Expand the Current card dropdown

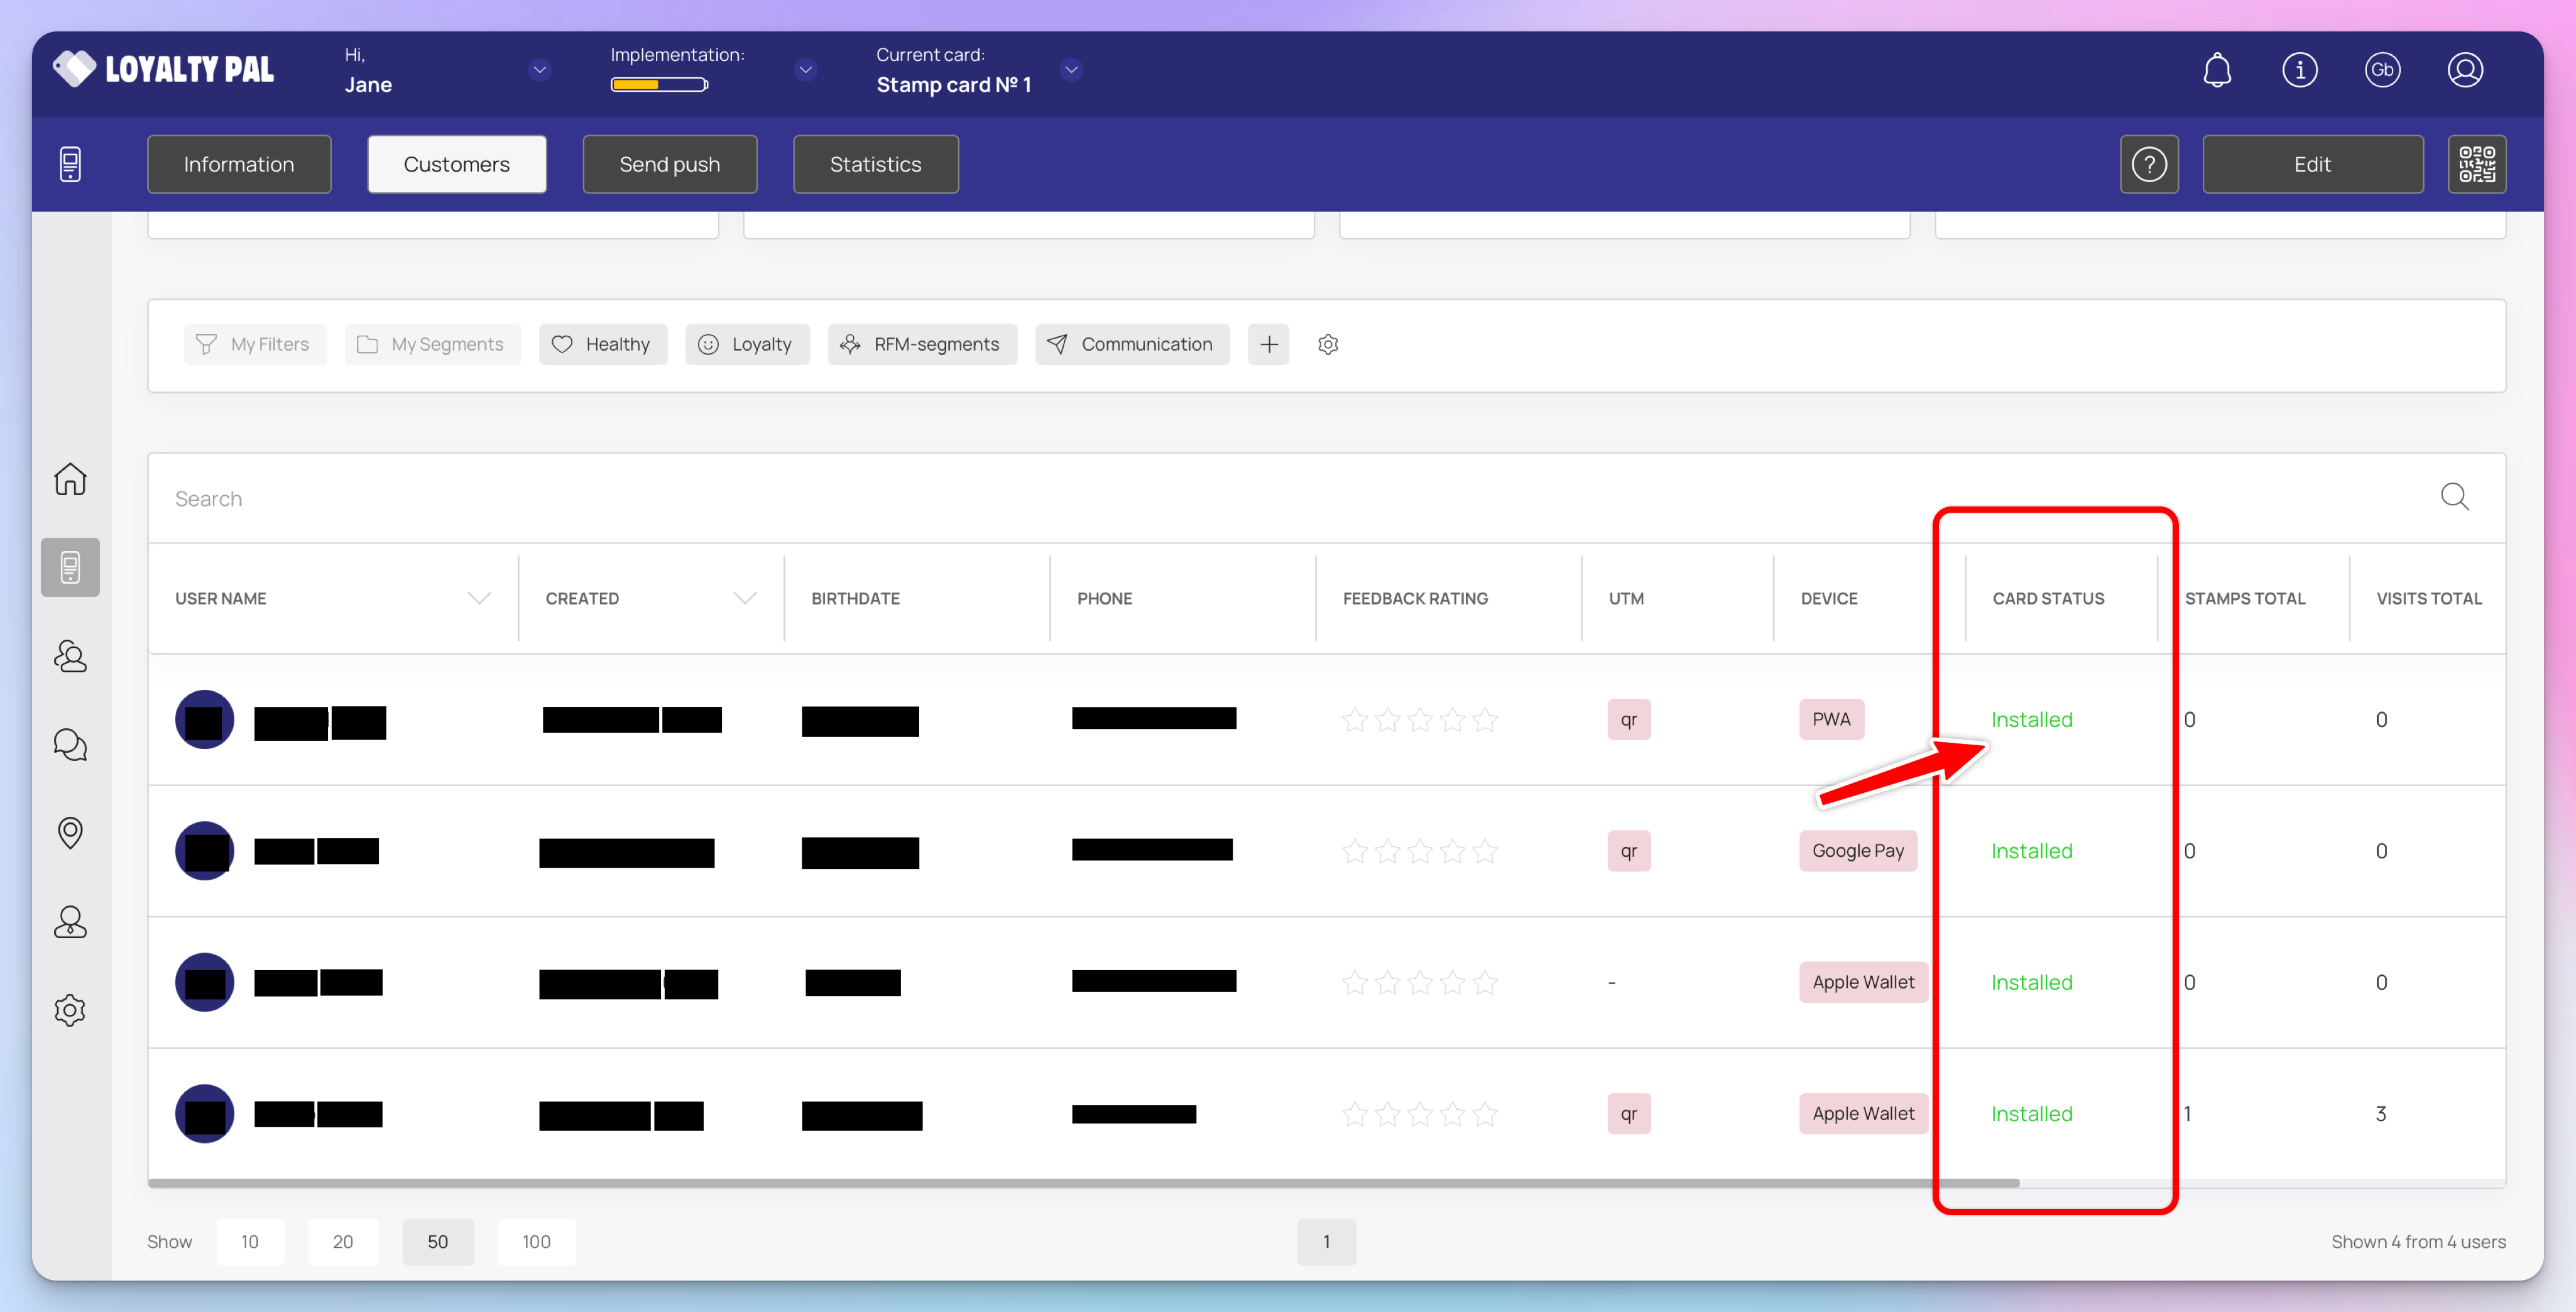coord(1071,70)
